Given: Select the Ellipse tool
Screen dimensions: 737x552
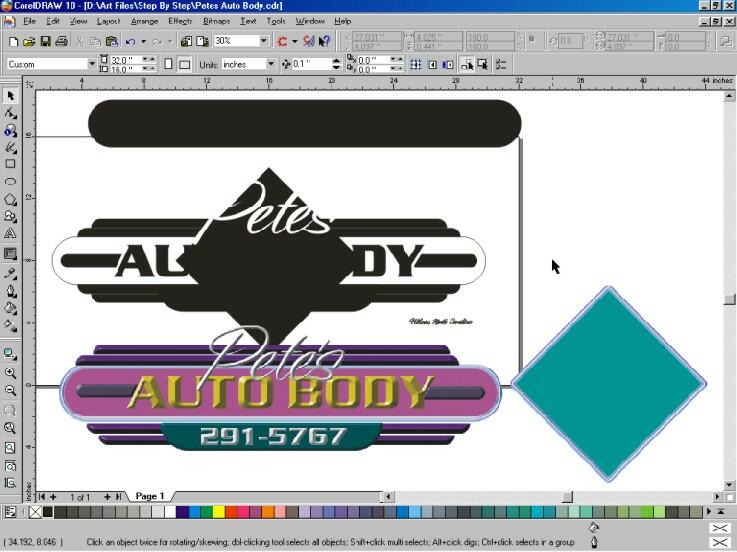Looking at the screenshot, I should pyautogui.click(x=10, y=181).
